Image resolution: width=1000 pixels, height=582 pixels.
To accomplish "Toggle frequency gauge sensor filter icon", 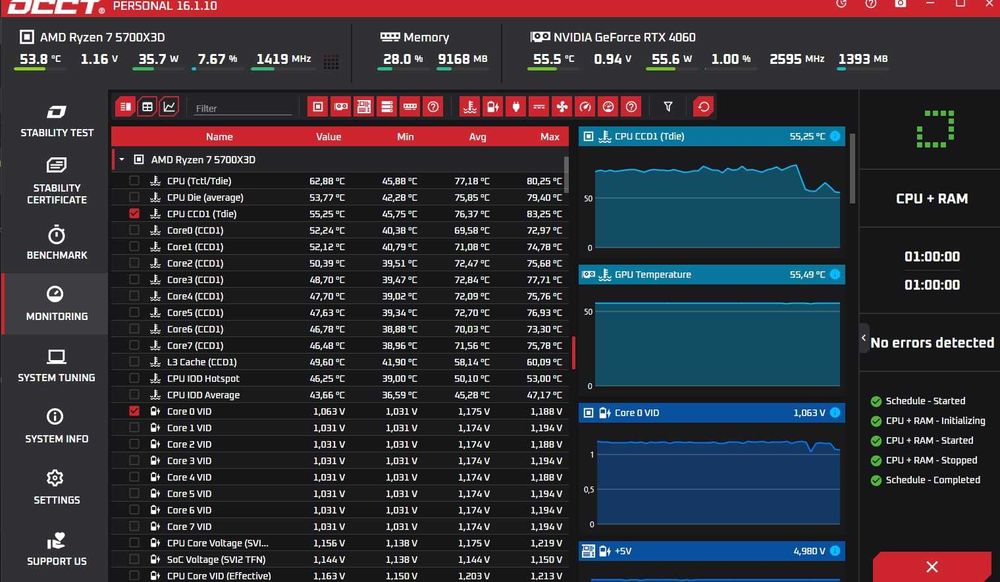I will 585,107.
